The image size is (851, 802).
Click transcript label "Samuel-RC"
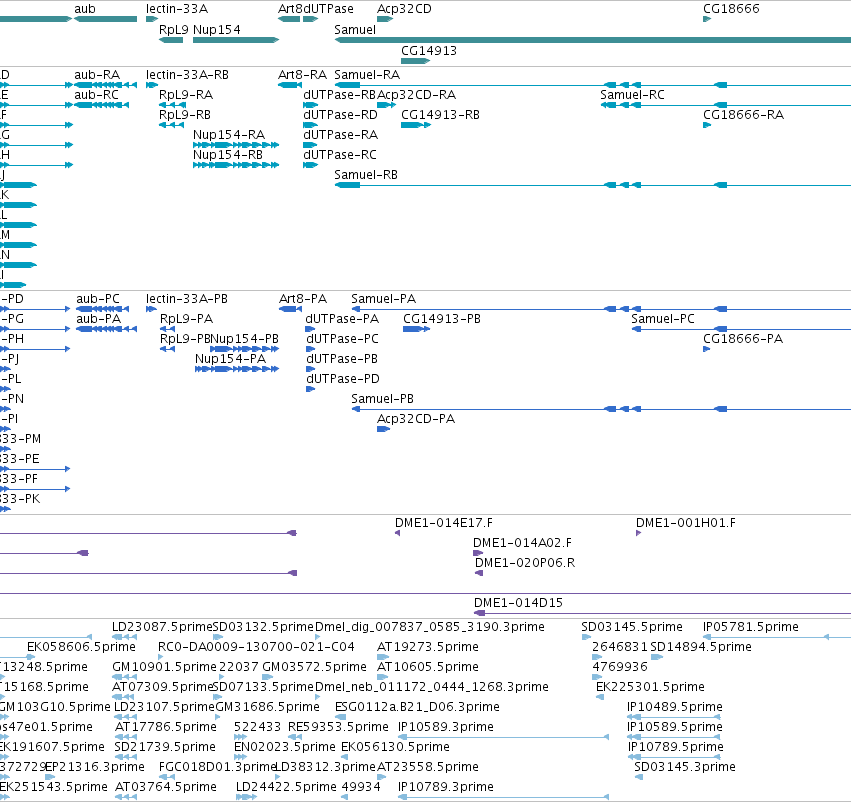coord(632,94)
